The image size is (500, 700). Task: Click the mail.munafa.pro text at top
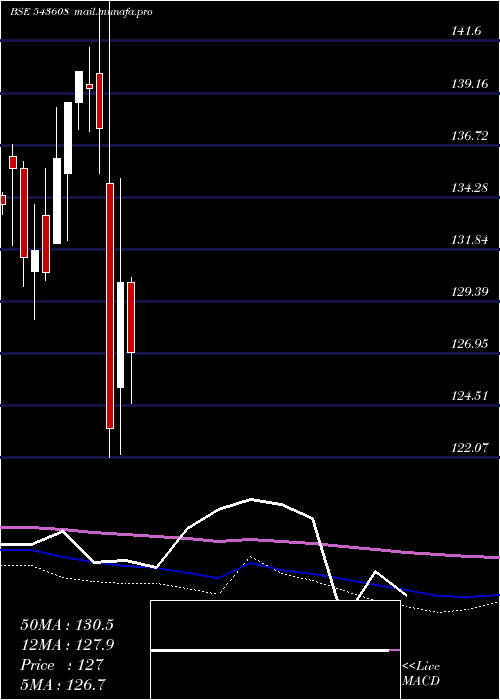click(x=112, y=12)
